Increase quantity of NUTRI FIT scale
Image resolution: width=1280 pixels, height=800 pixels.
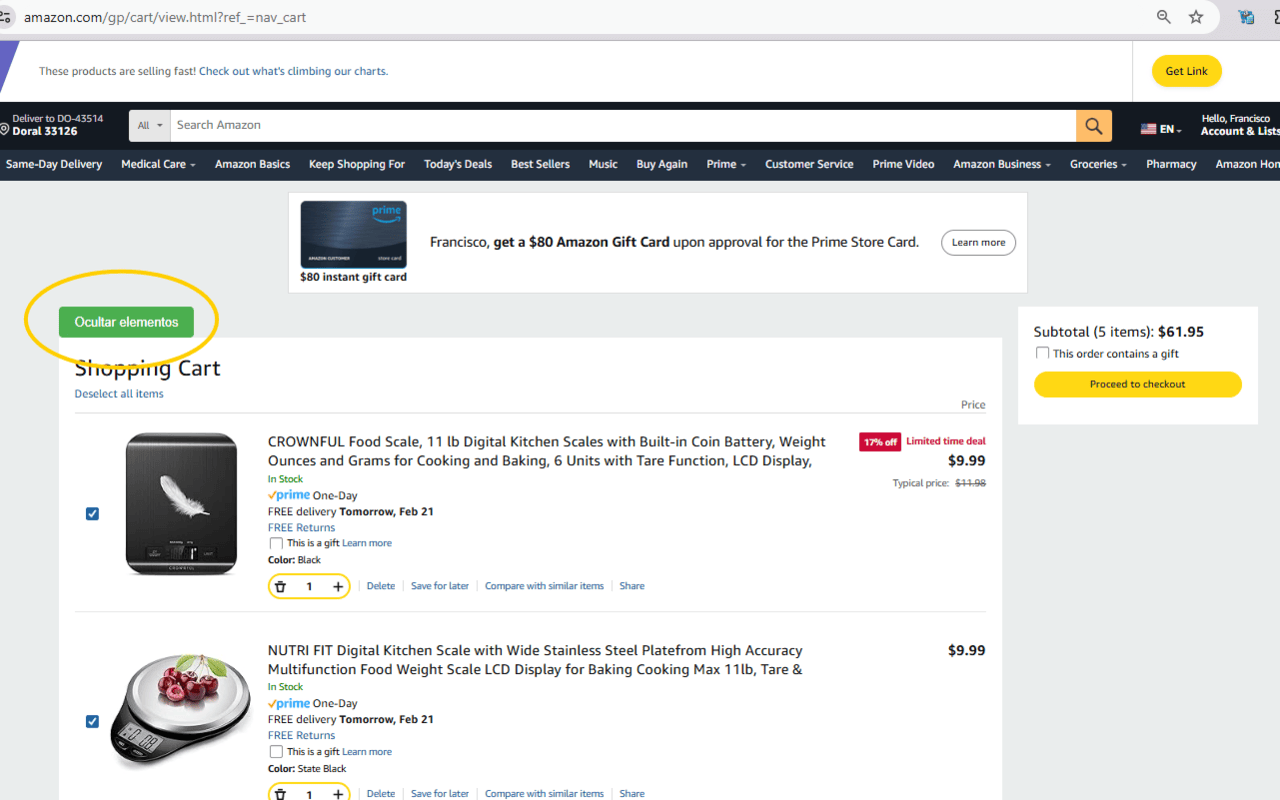(338, 794)
